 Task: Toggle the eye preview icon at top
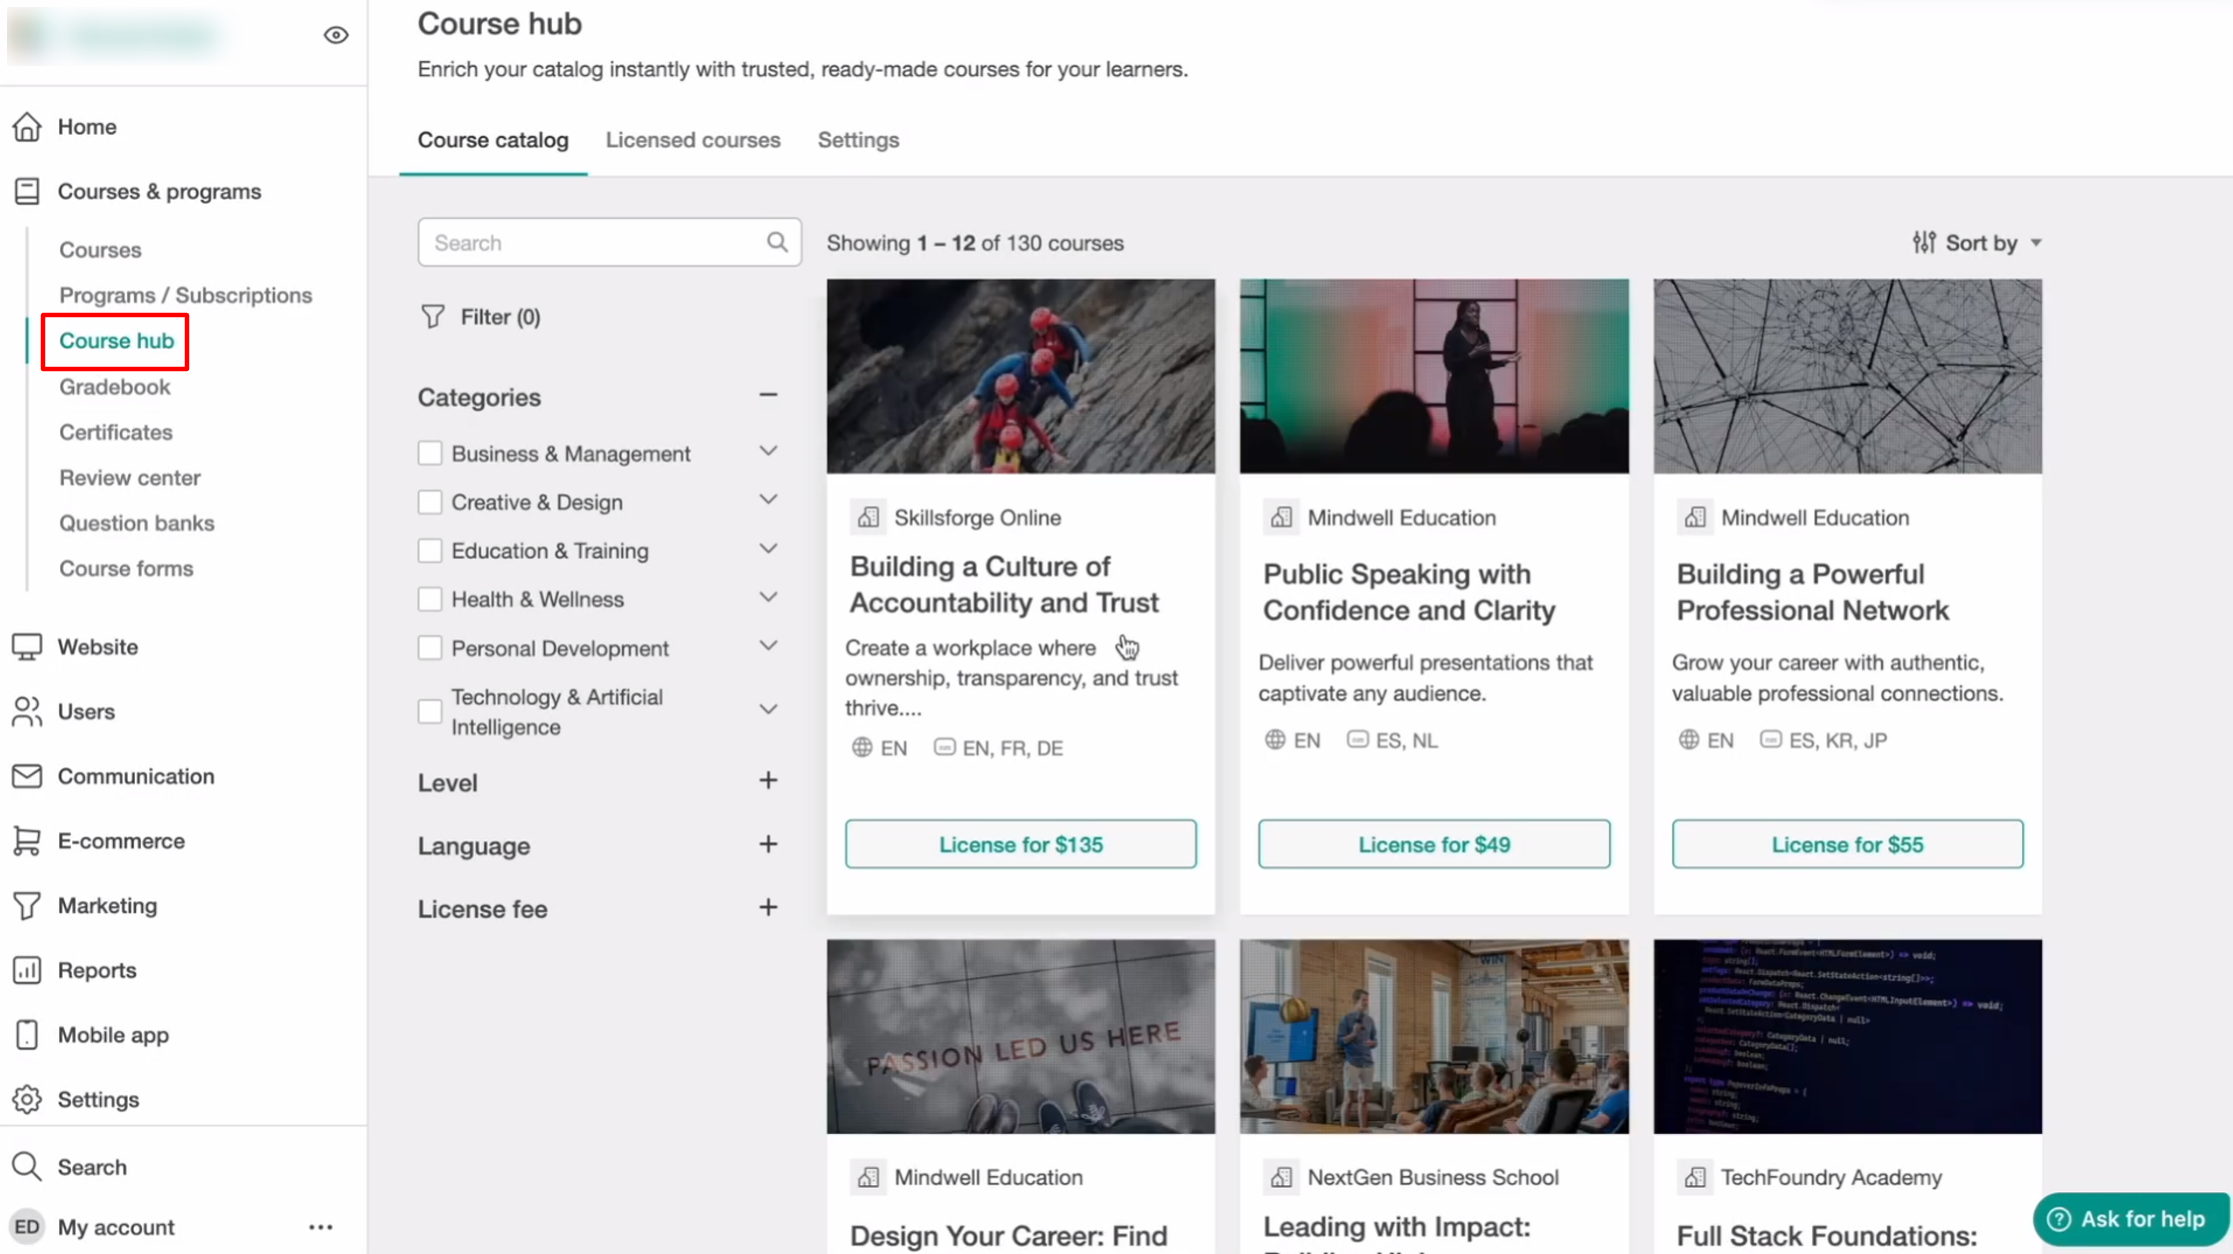click(336, 35)
